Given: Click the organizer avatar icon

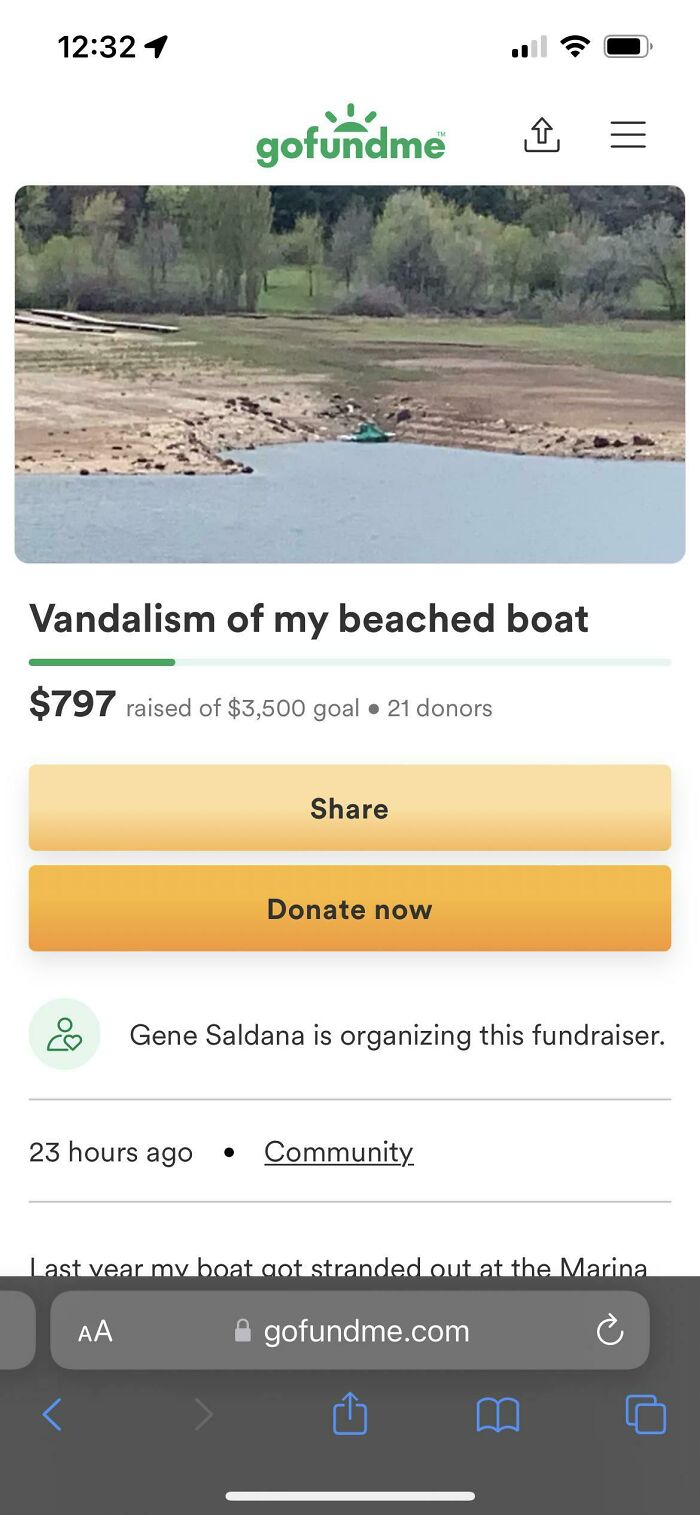Looking at the screenshot, I should pos(64,1035).
